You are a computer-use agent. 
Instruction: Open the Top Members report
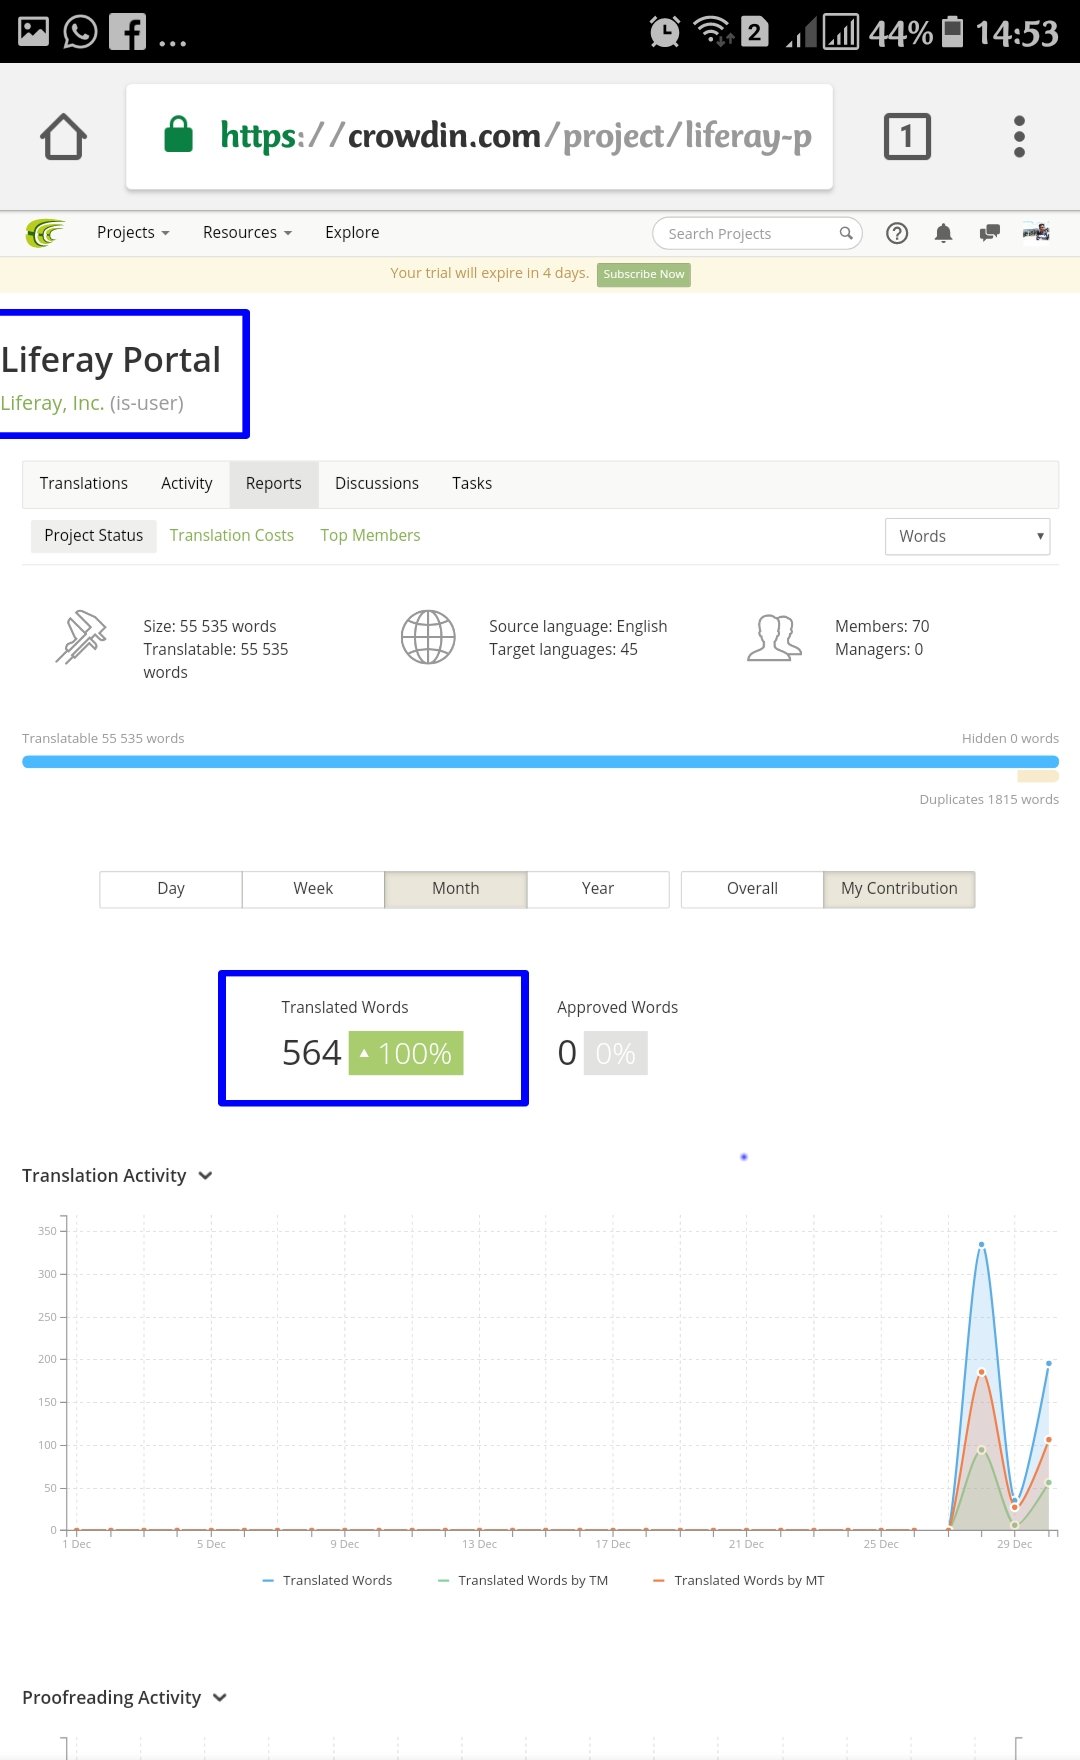(x=370, y=536)
